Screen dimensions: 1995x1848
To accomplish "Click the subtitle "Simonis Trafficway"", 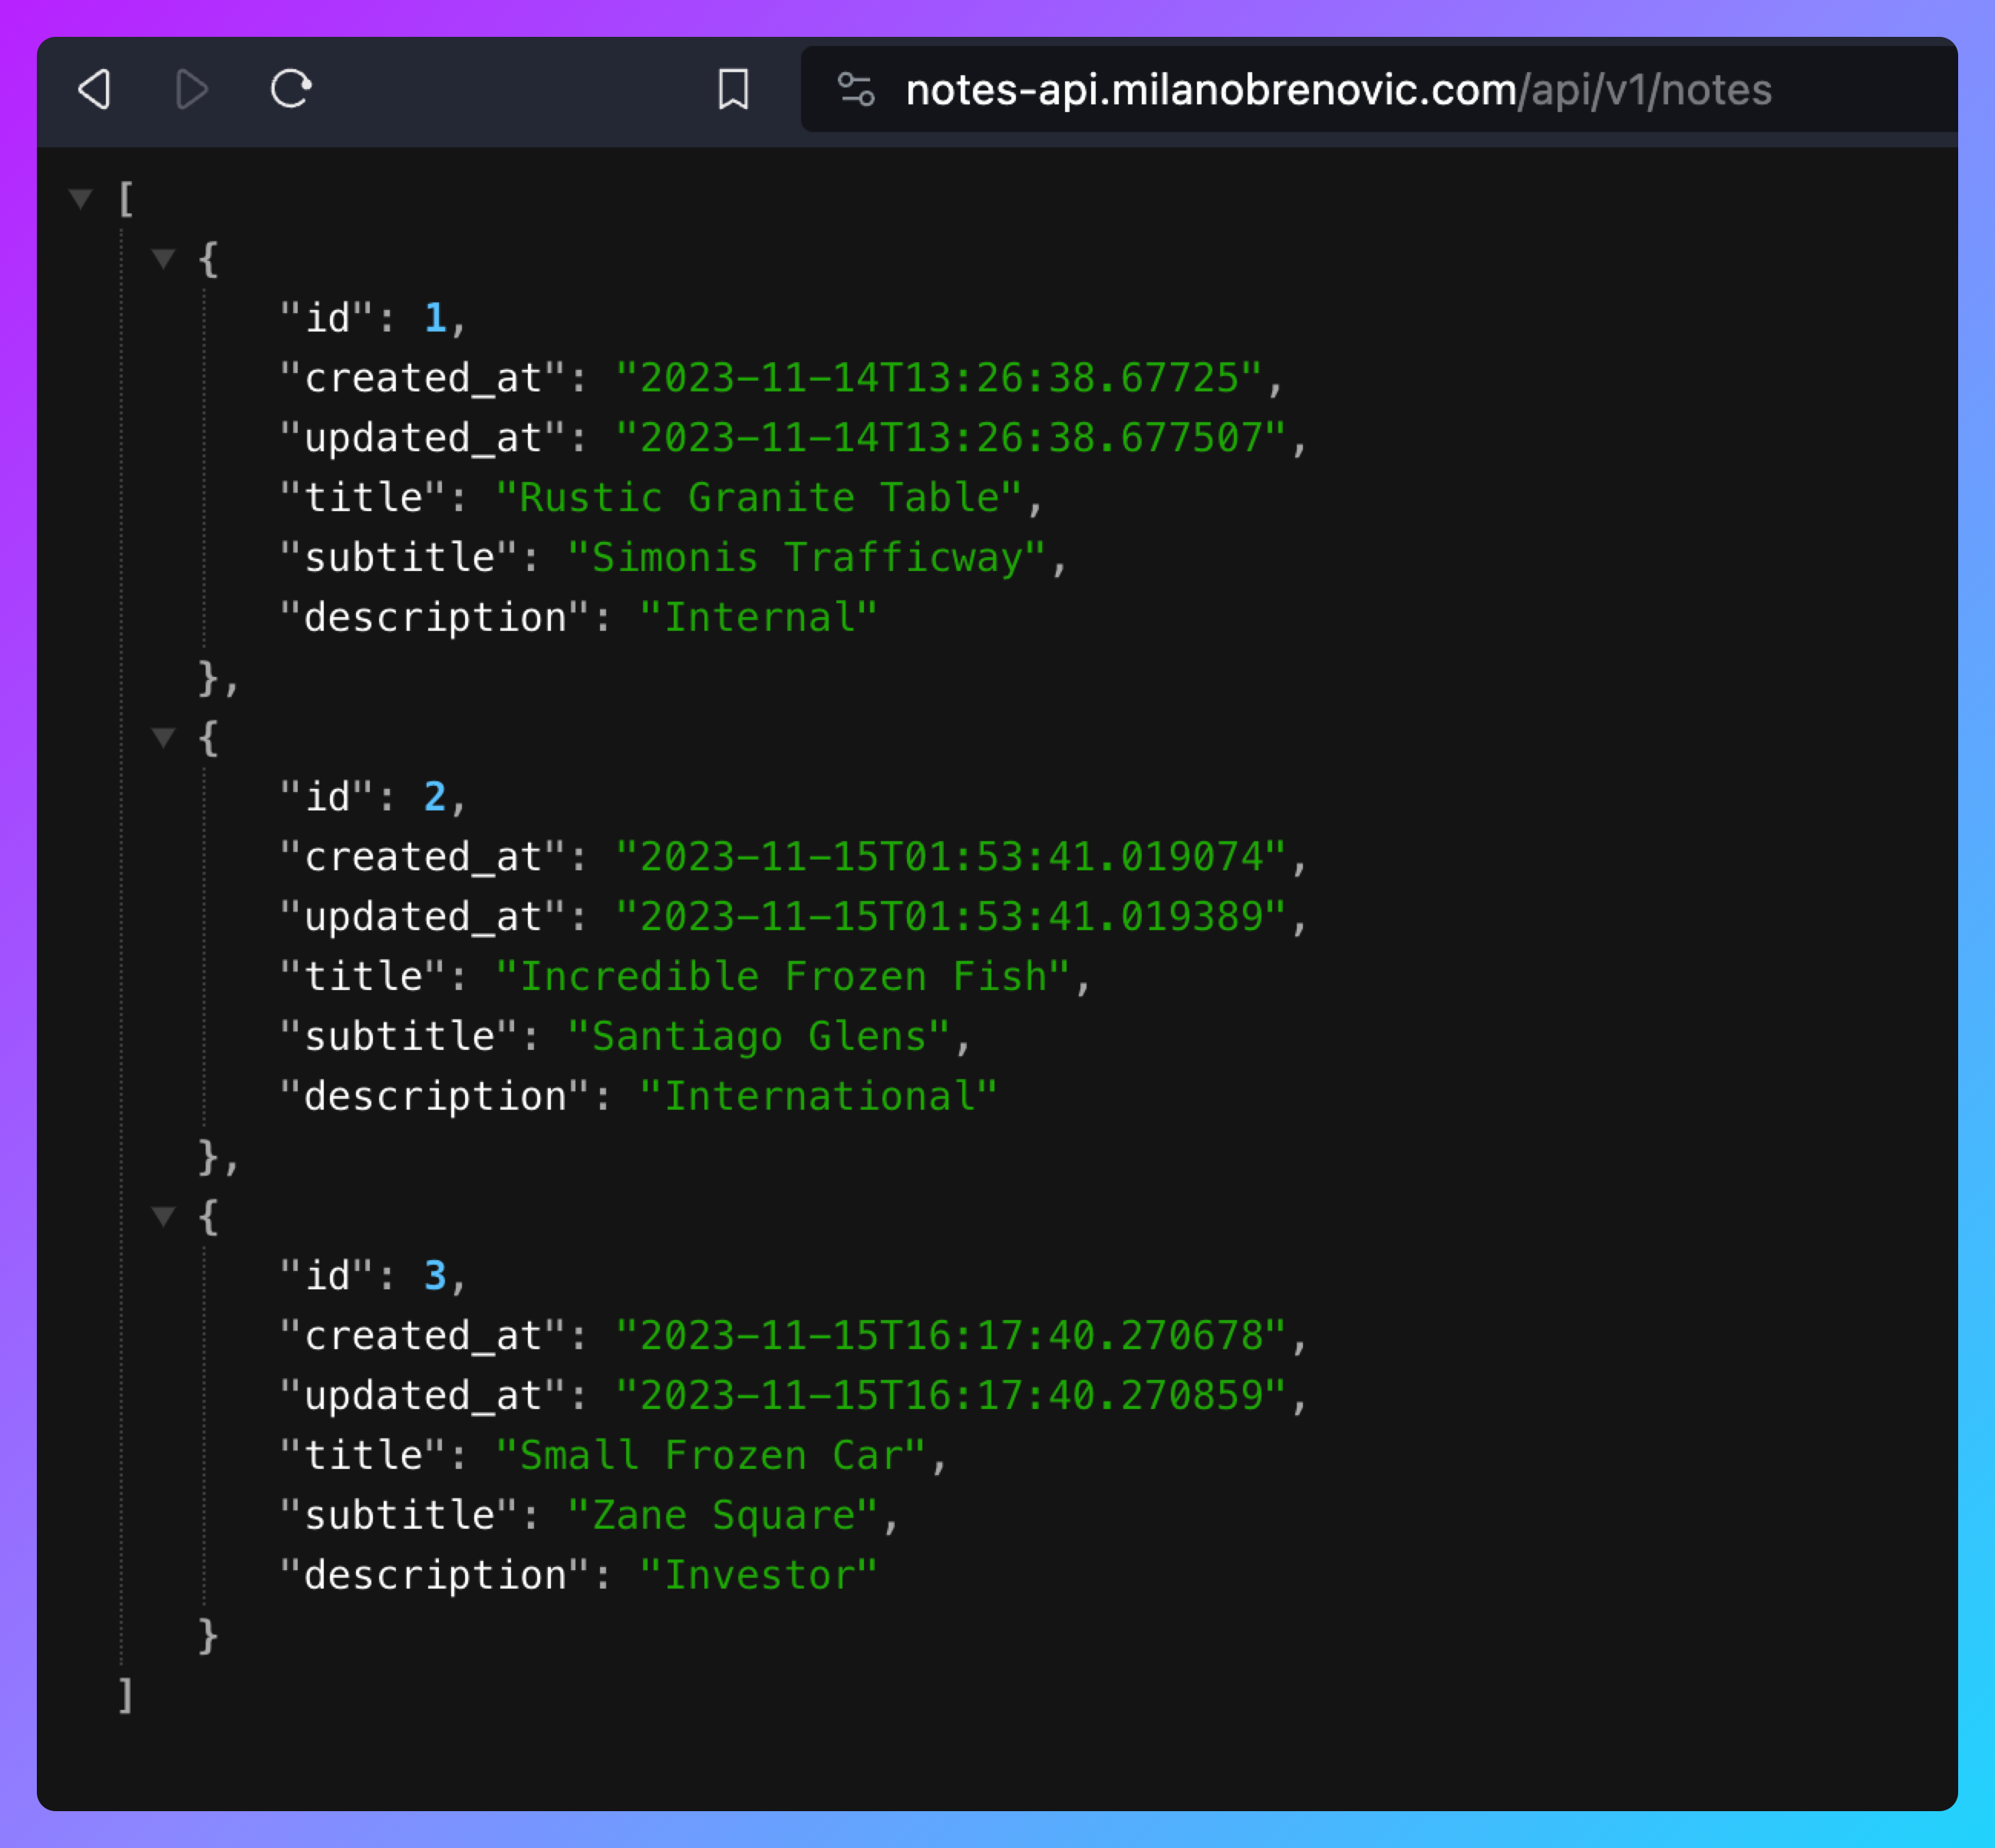I will click(x=807, y=558).
